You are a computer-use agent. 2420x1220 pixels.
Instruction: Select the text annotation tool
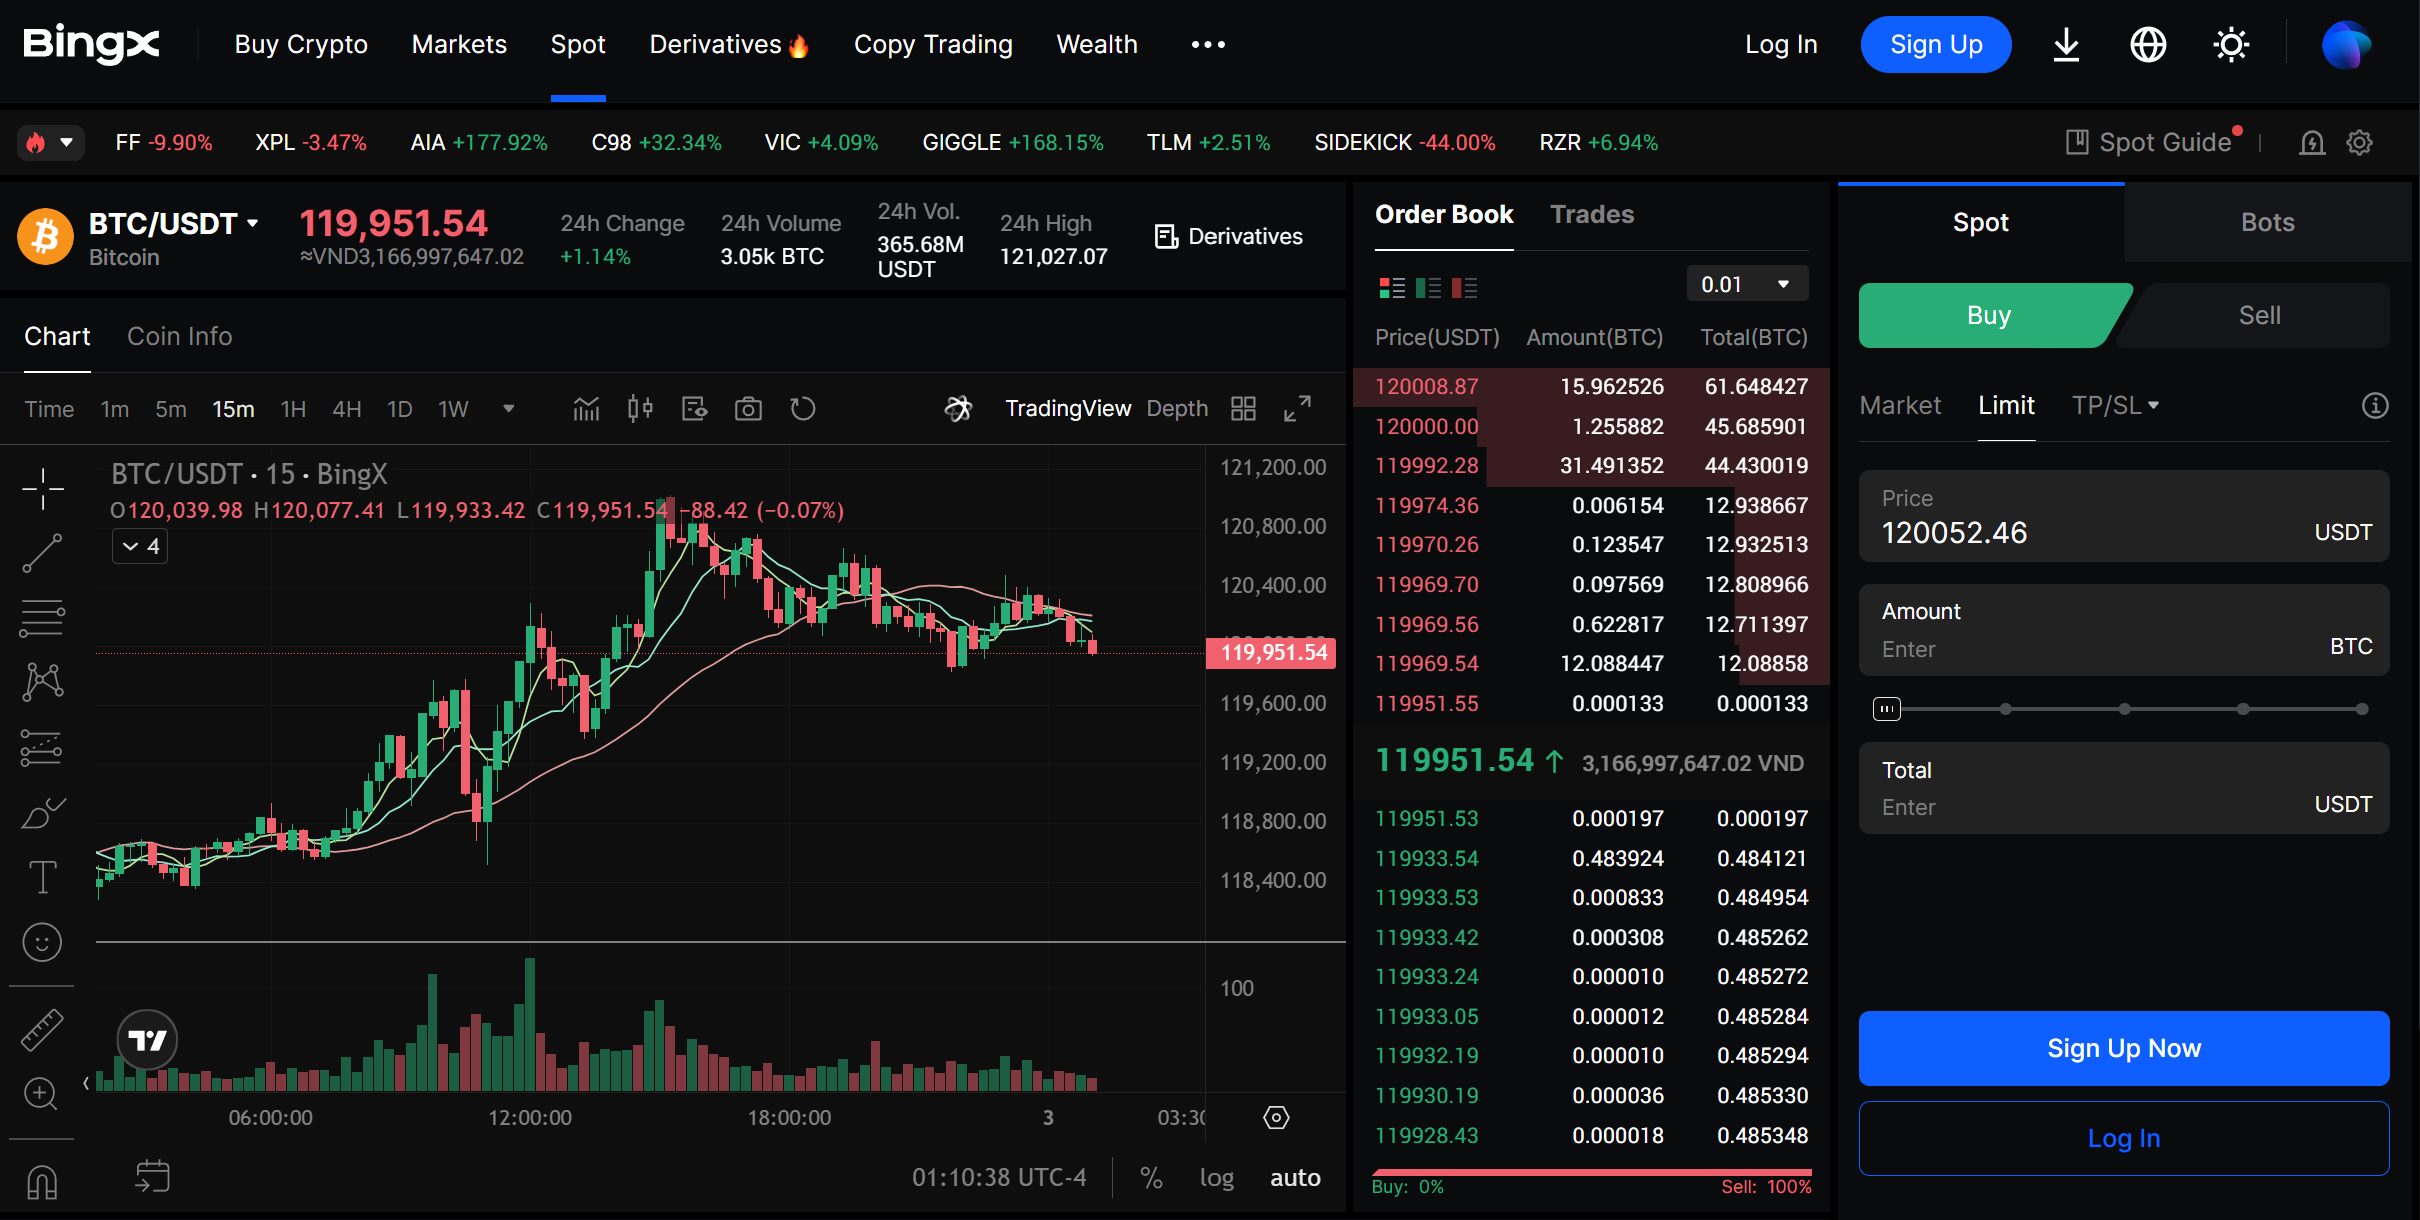tap(42, 877)
